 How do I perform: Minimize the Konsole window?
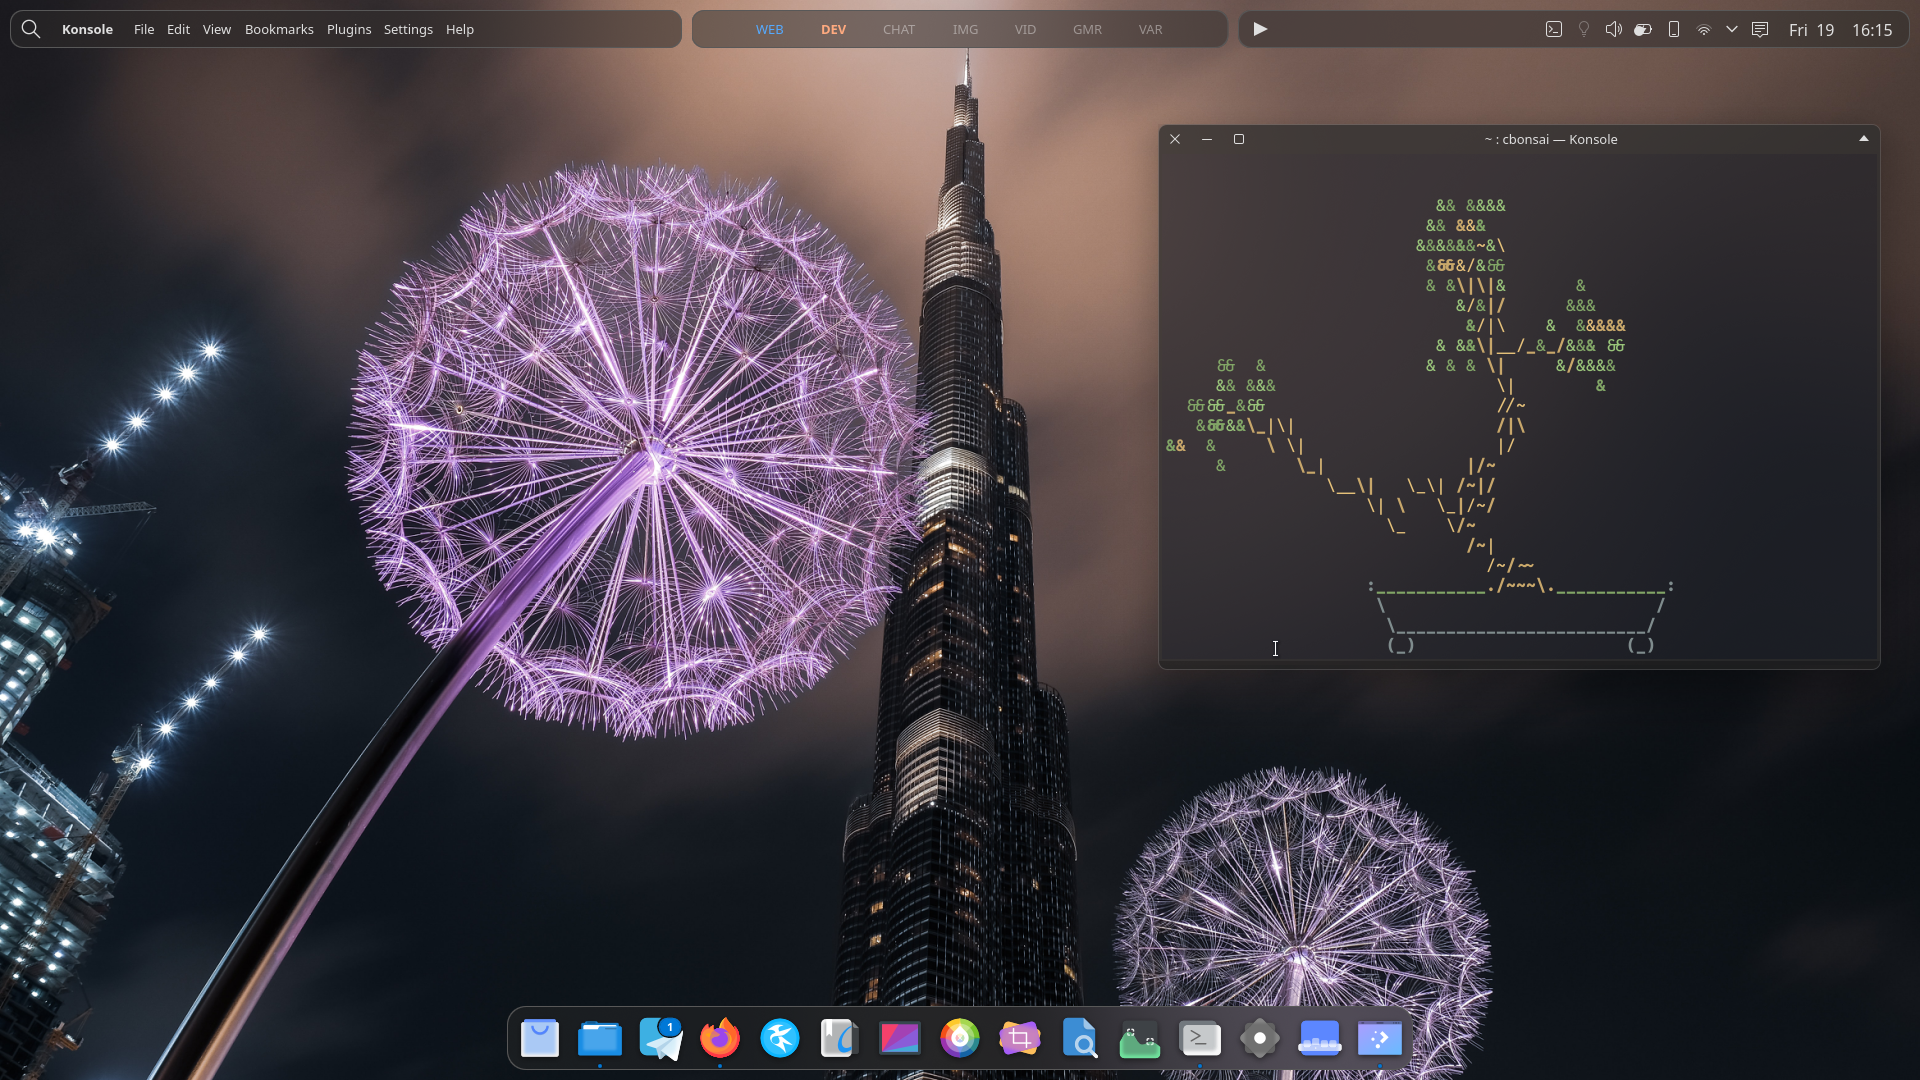point(1207,139)
